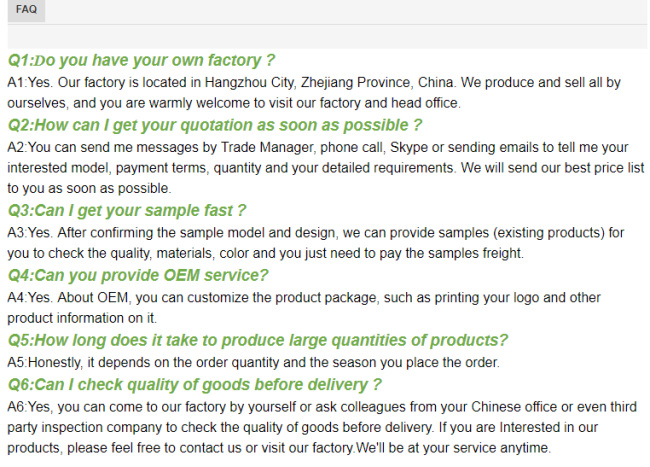Click 'party inspection company' text in A6
The width and height of the screenshot is (650, 467).
[85, 428]
